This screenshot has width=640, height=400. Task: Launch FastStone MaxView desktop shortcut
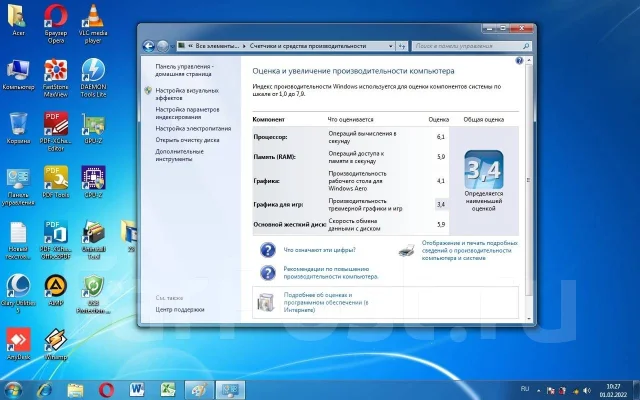[56, 78]
